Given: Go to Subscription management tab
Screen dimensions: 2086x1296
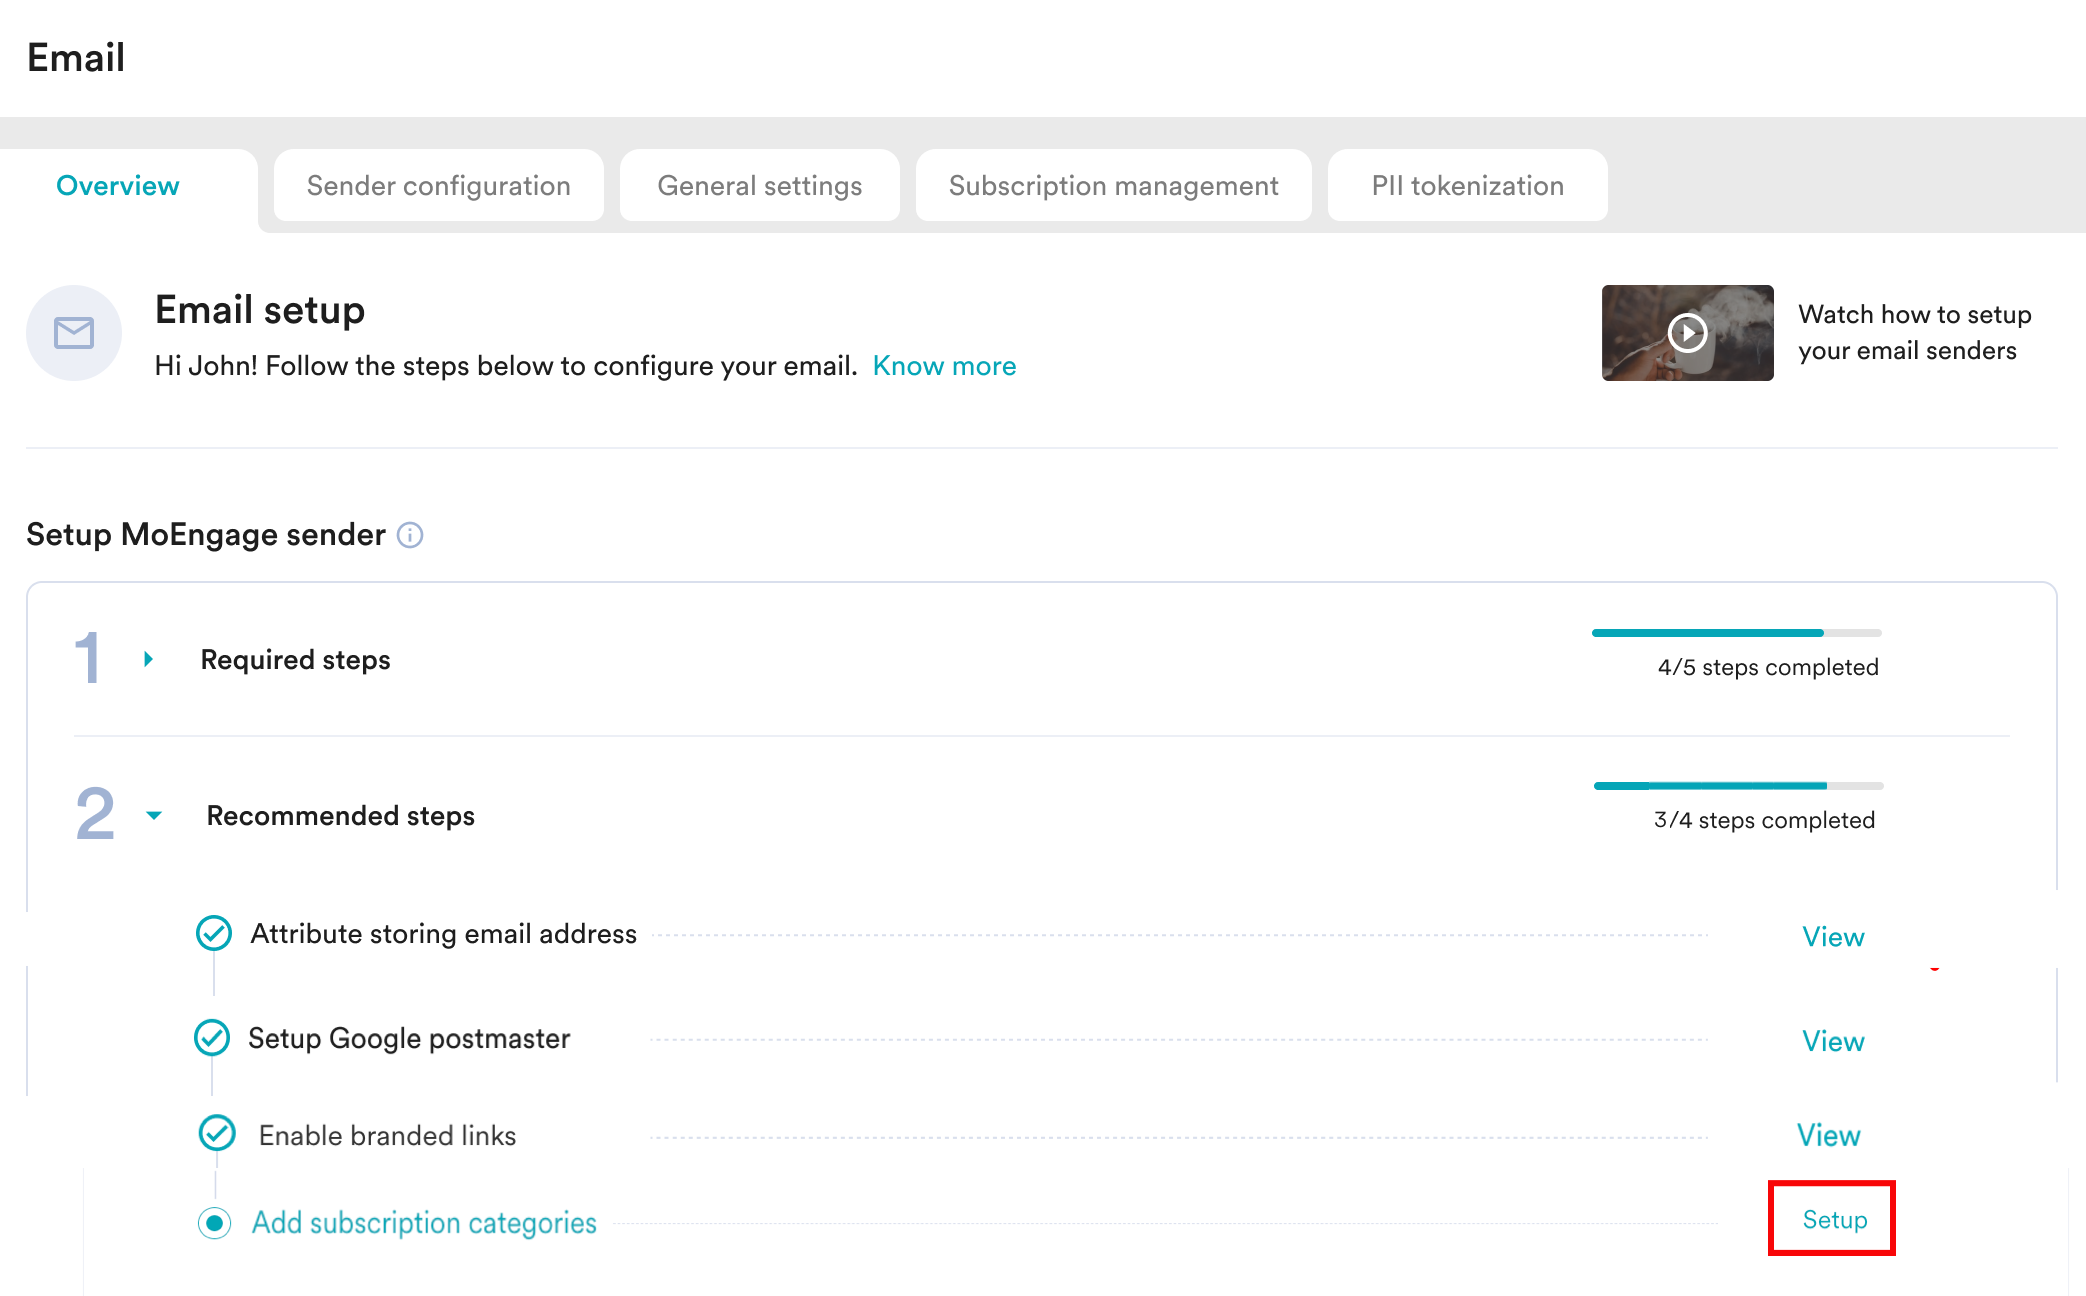Looking at the screenshot, I should [x=1113, y=186].
